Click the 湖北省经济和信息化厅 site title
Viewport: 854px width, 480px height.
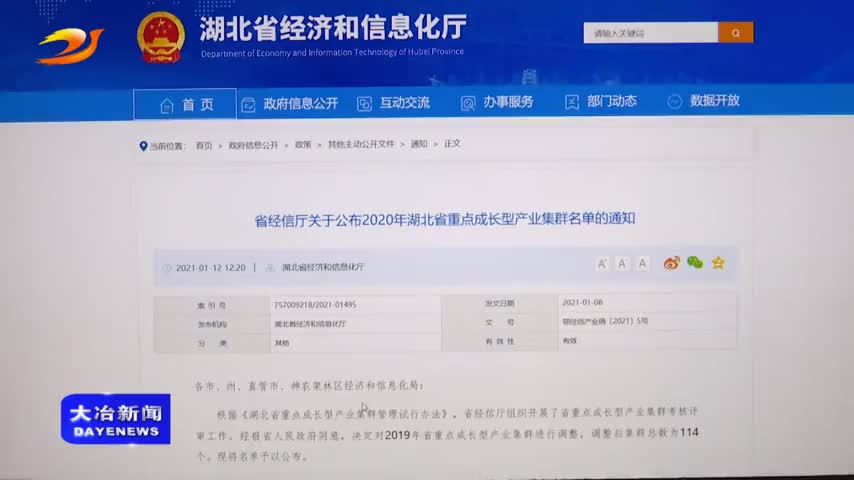[x=332, y=28]
